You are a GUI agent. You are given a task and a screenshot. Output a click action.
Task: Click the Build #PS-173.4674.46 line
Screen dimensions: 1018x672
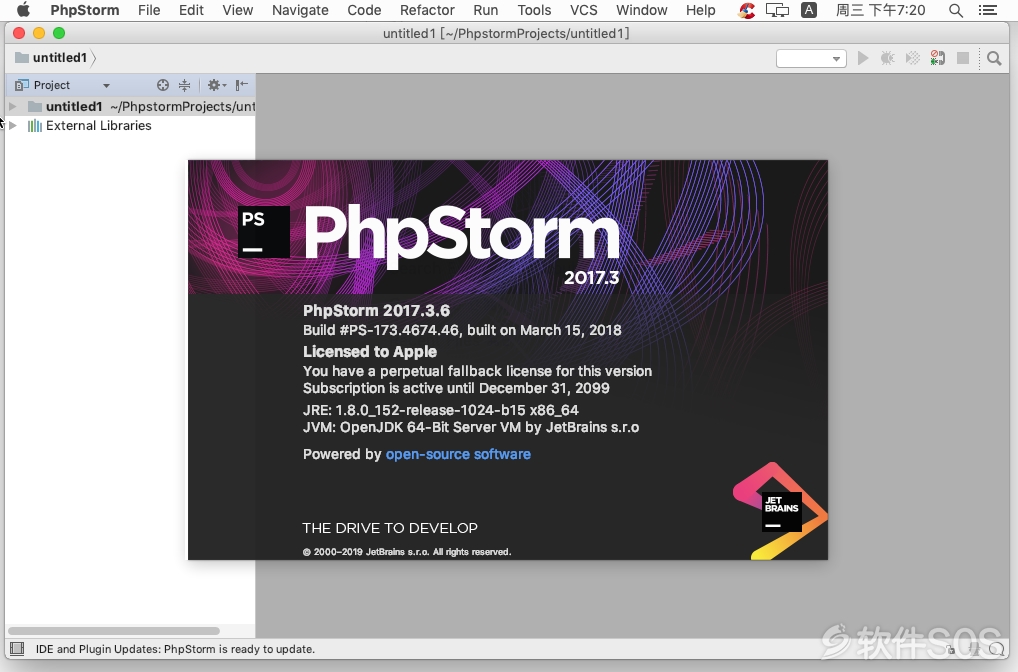462,330
